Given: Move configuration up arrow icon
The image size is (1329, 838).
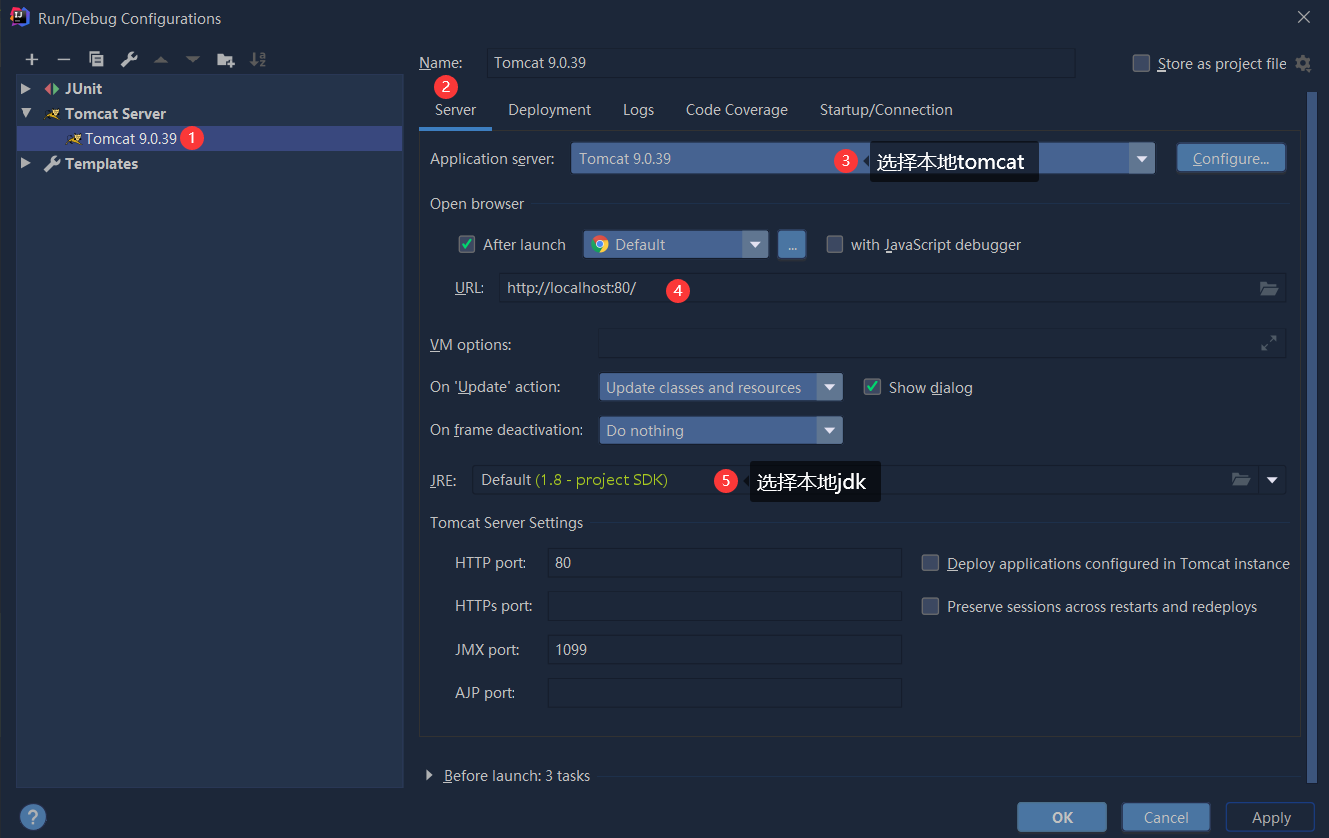Looking at the screenshot, I should (x=160, y=60).
